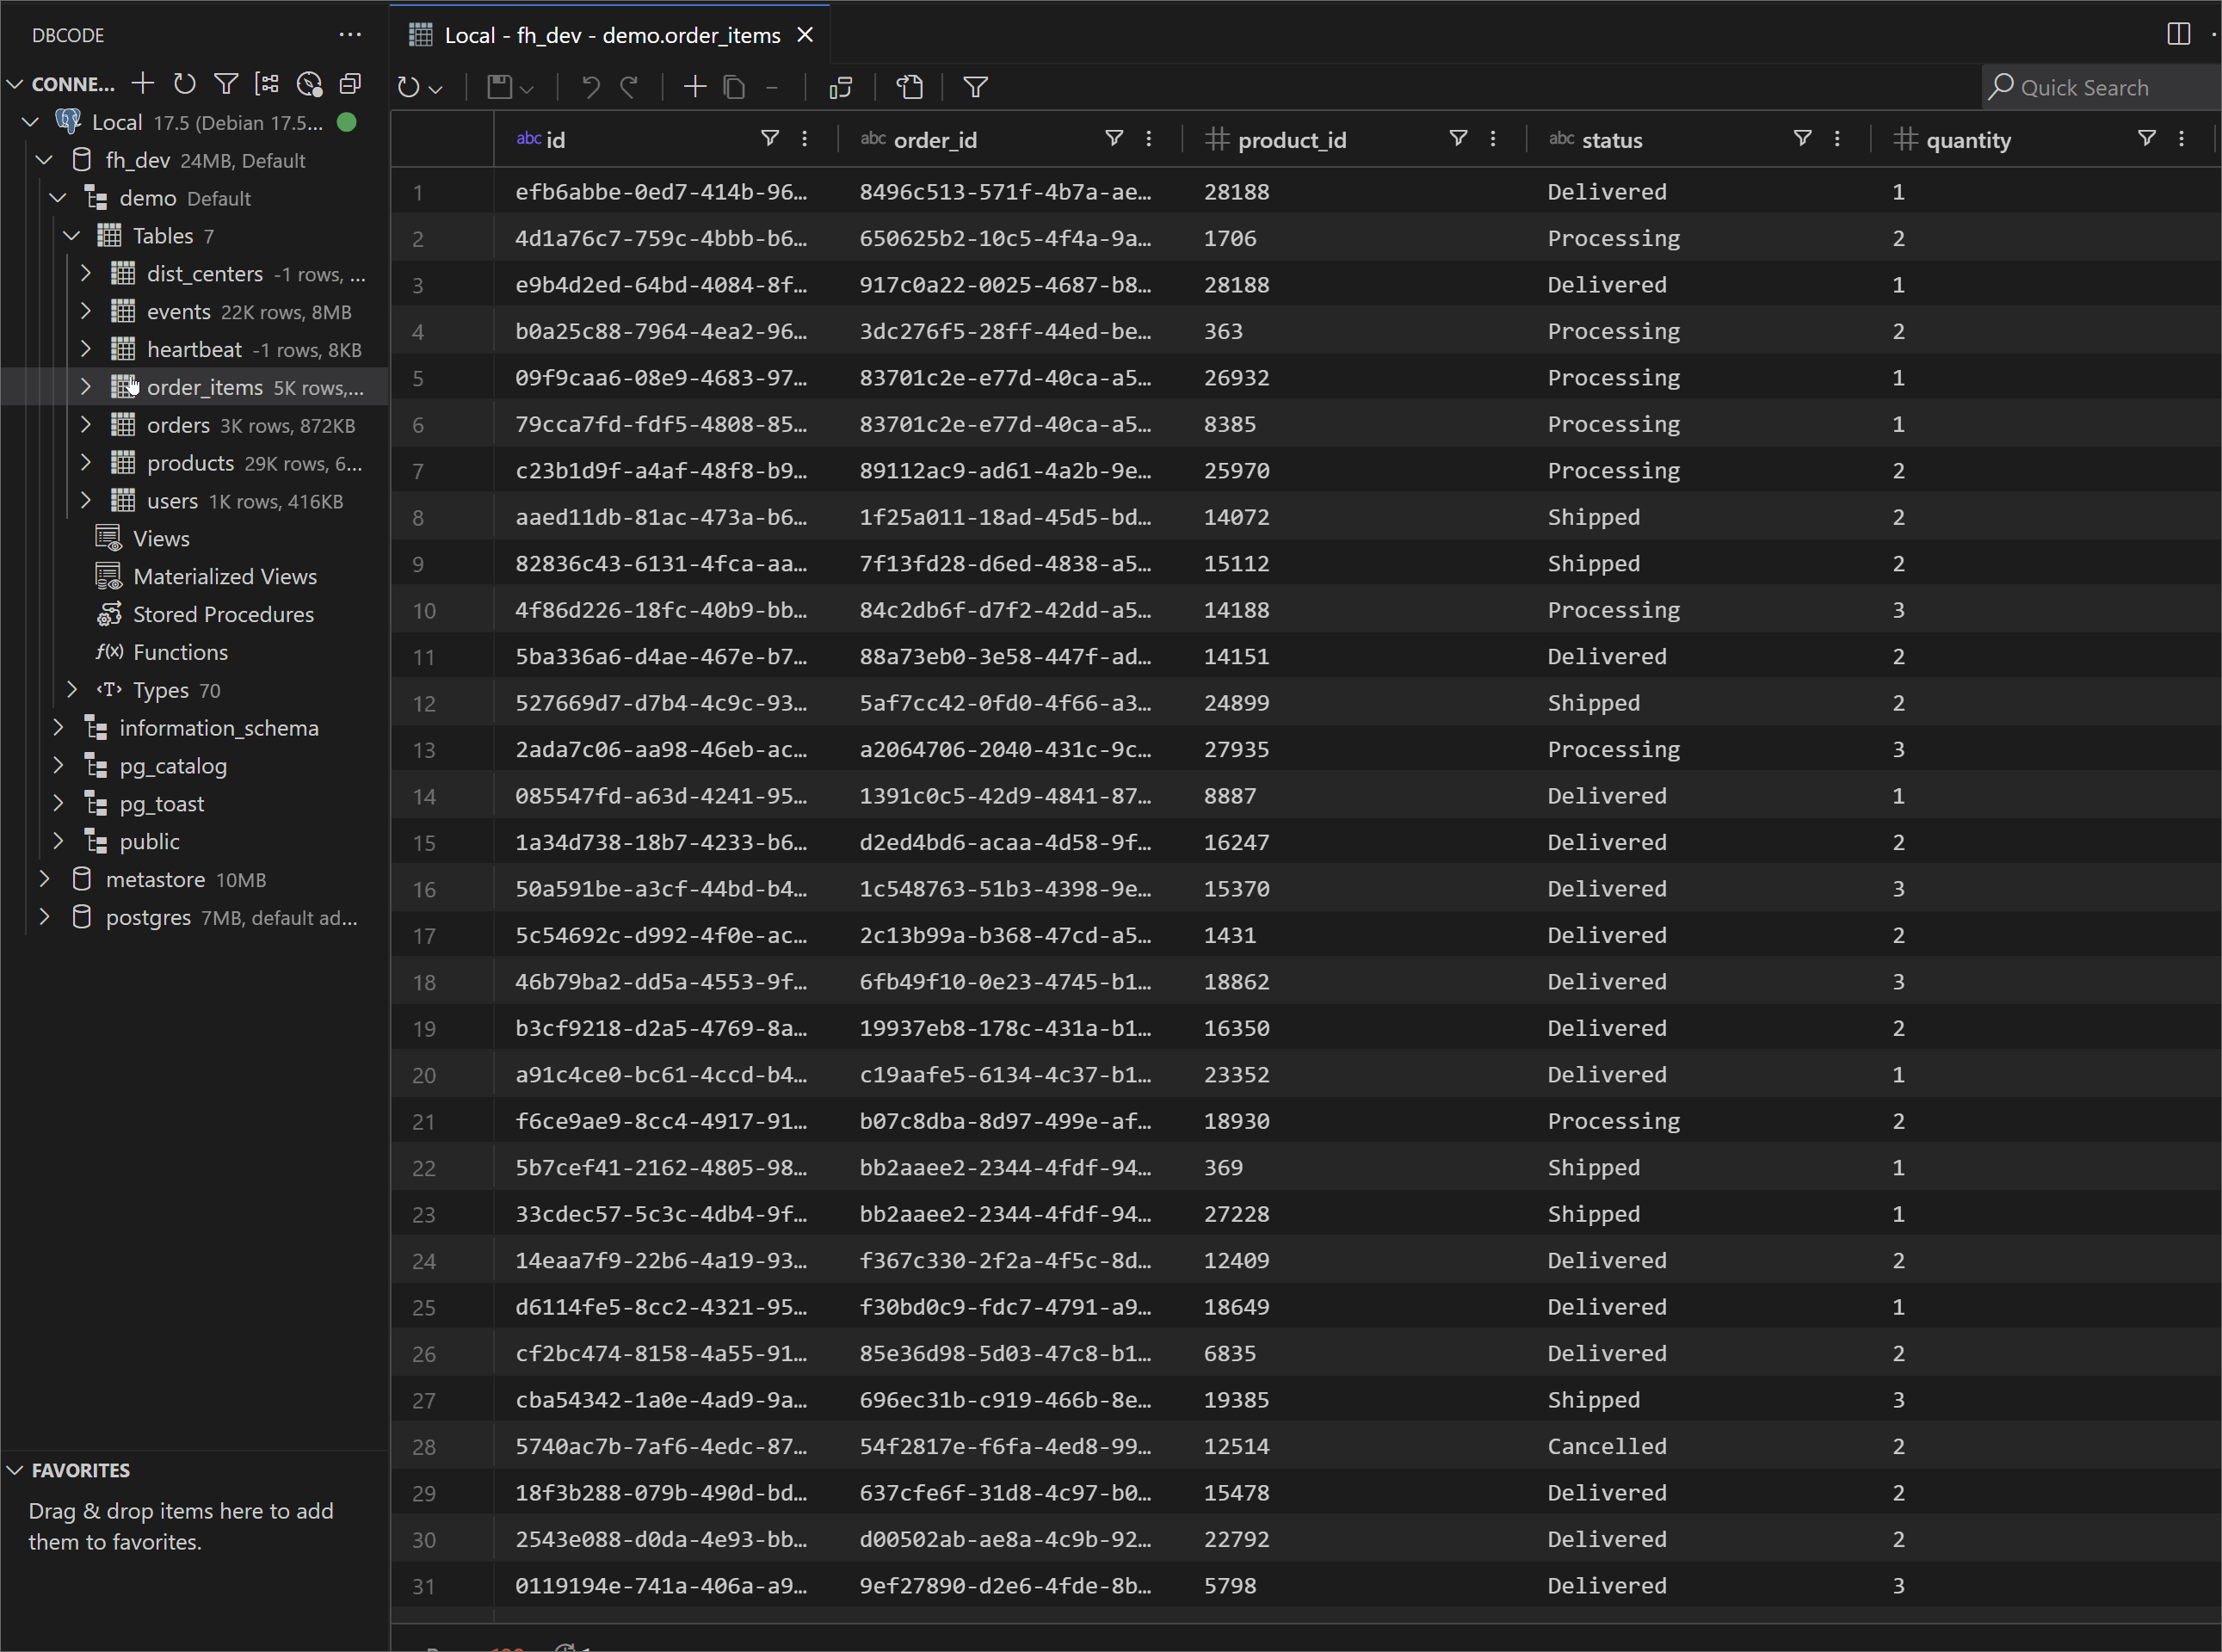The height and width of the screenshot is (1652, 2222).
Task: Toggle the split editor layout icon
Action: coord(2178,34)
